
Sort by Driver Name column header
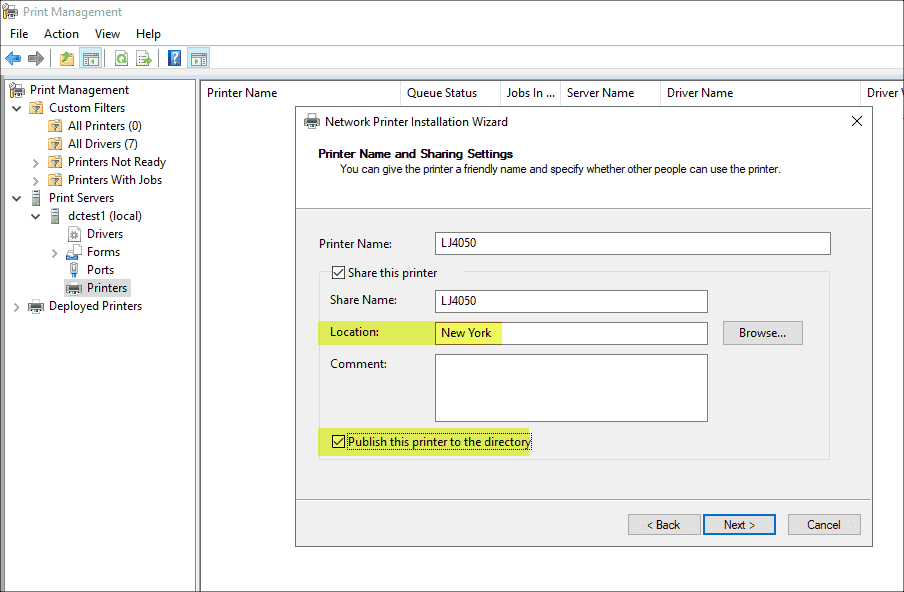tap(760, 93)
